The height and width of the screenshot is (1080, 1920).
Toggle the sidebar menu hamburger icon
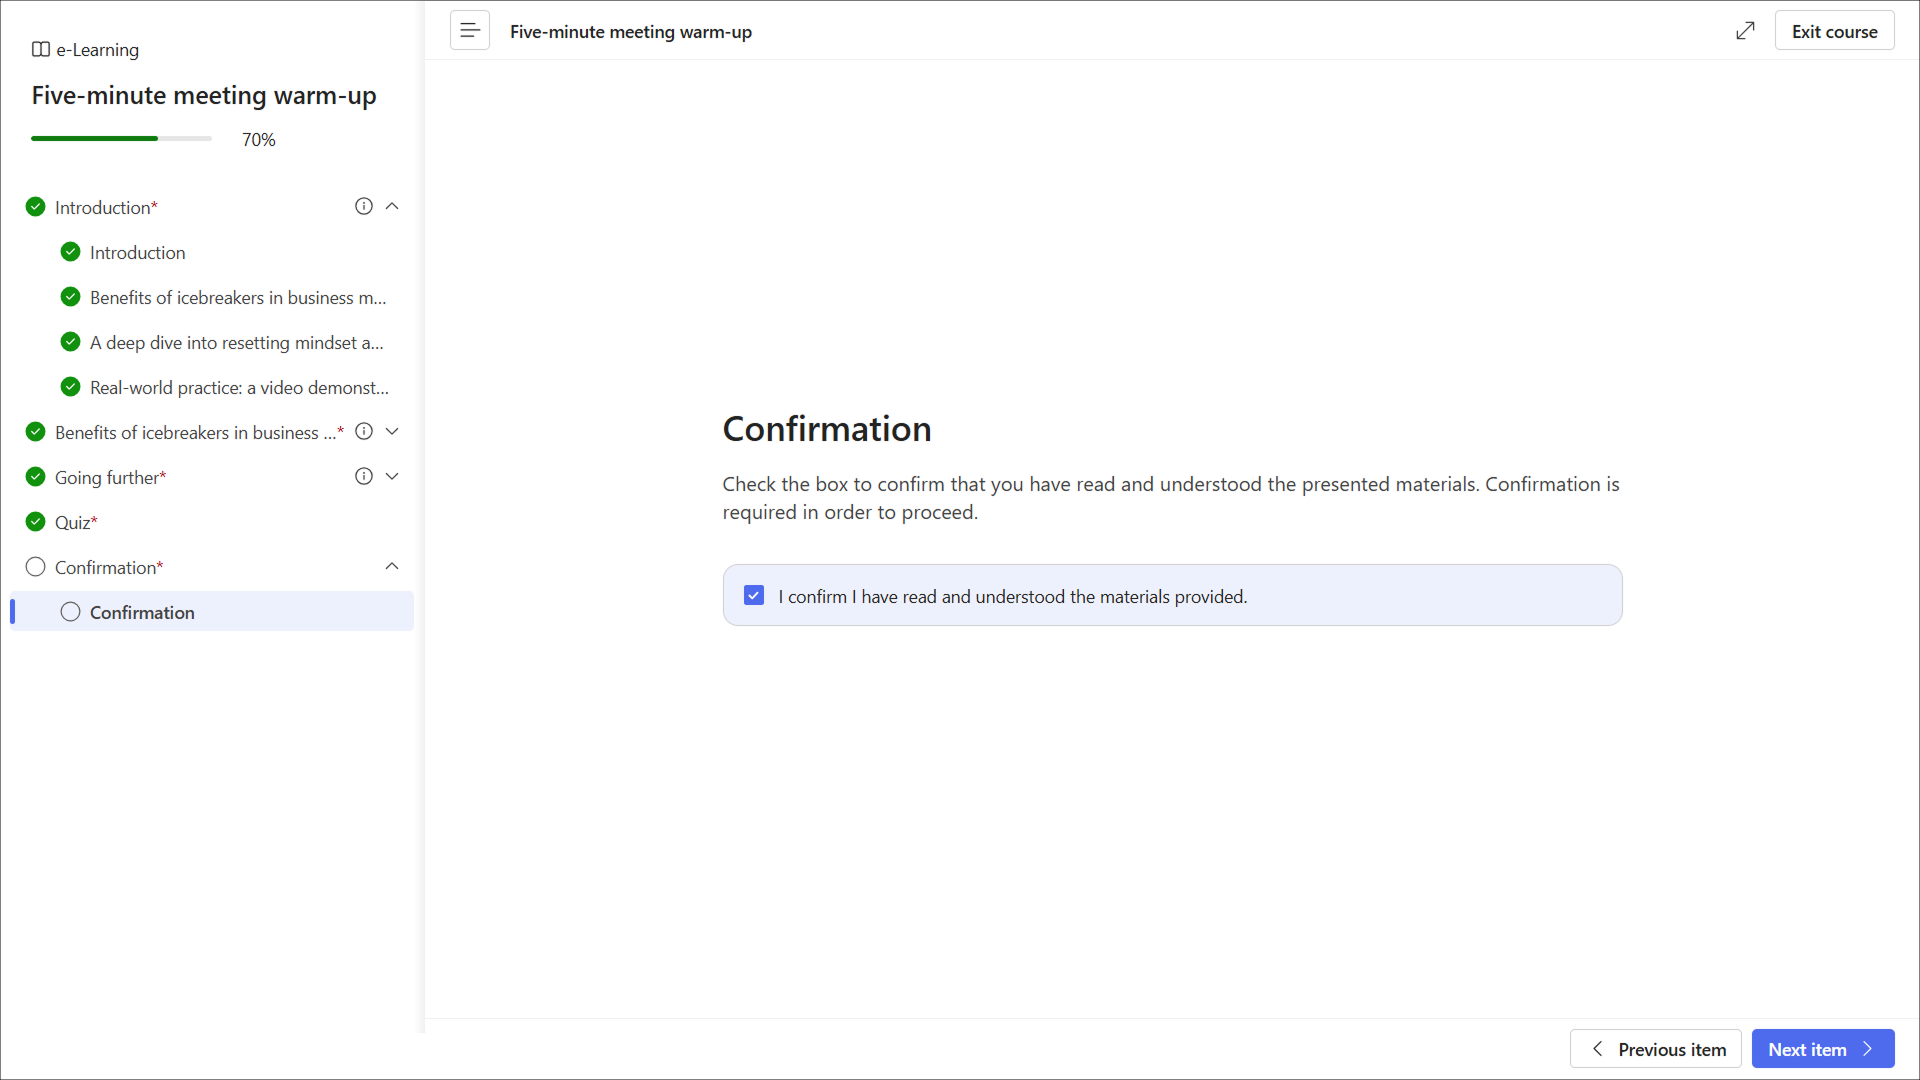[x=469, y=31]
